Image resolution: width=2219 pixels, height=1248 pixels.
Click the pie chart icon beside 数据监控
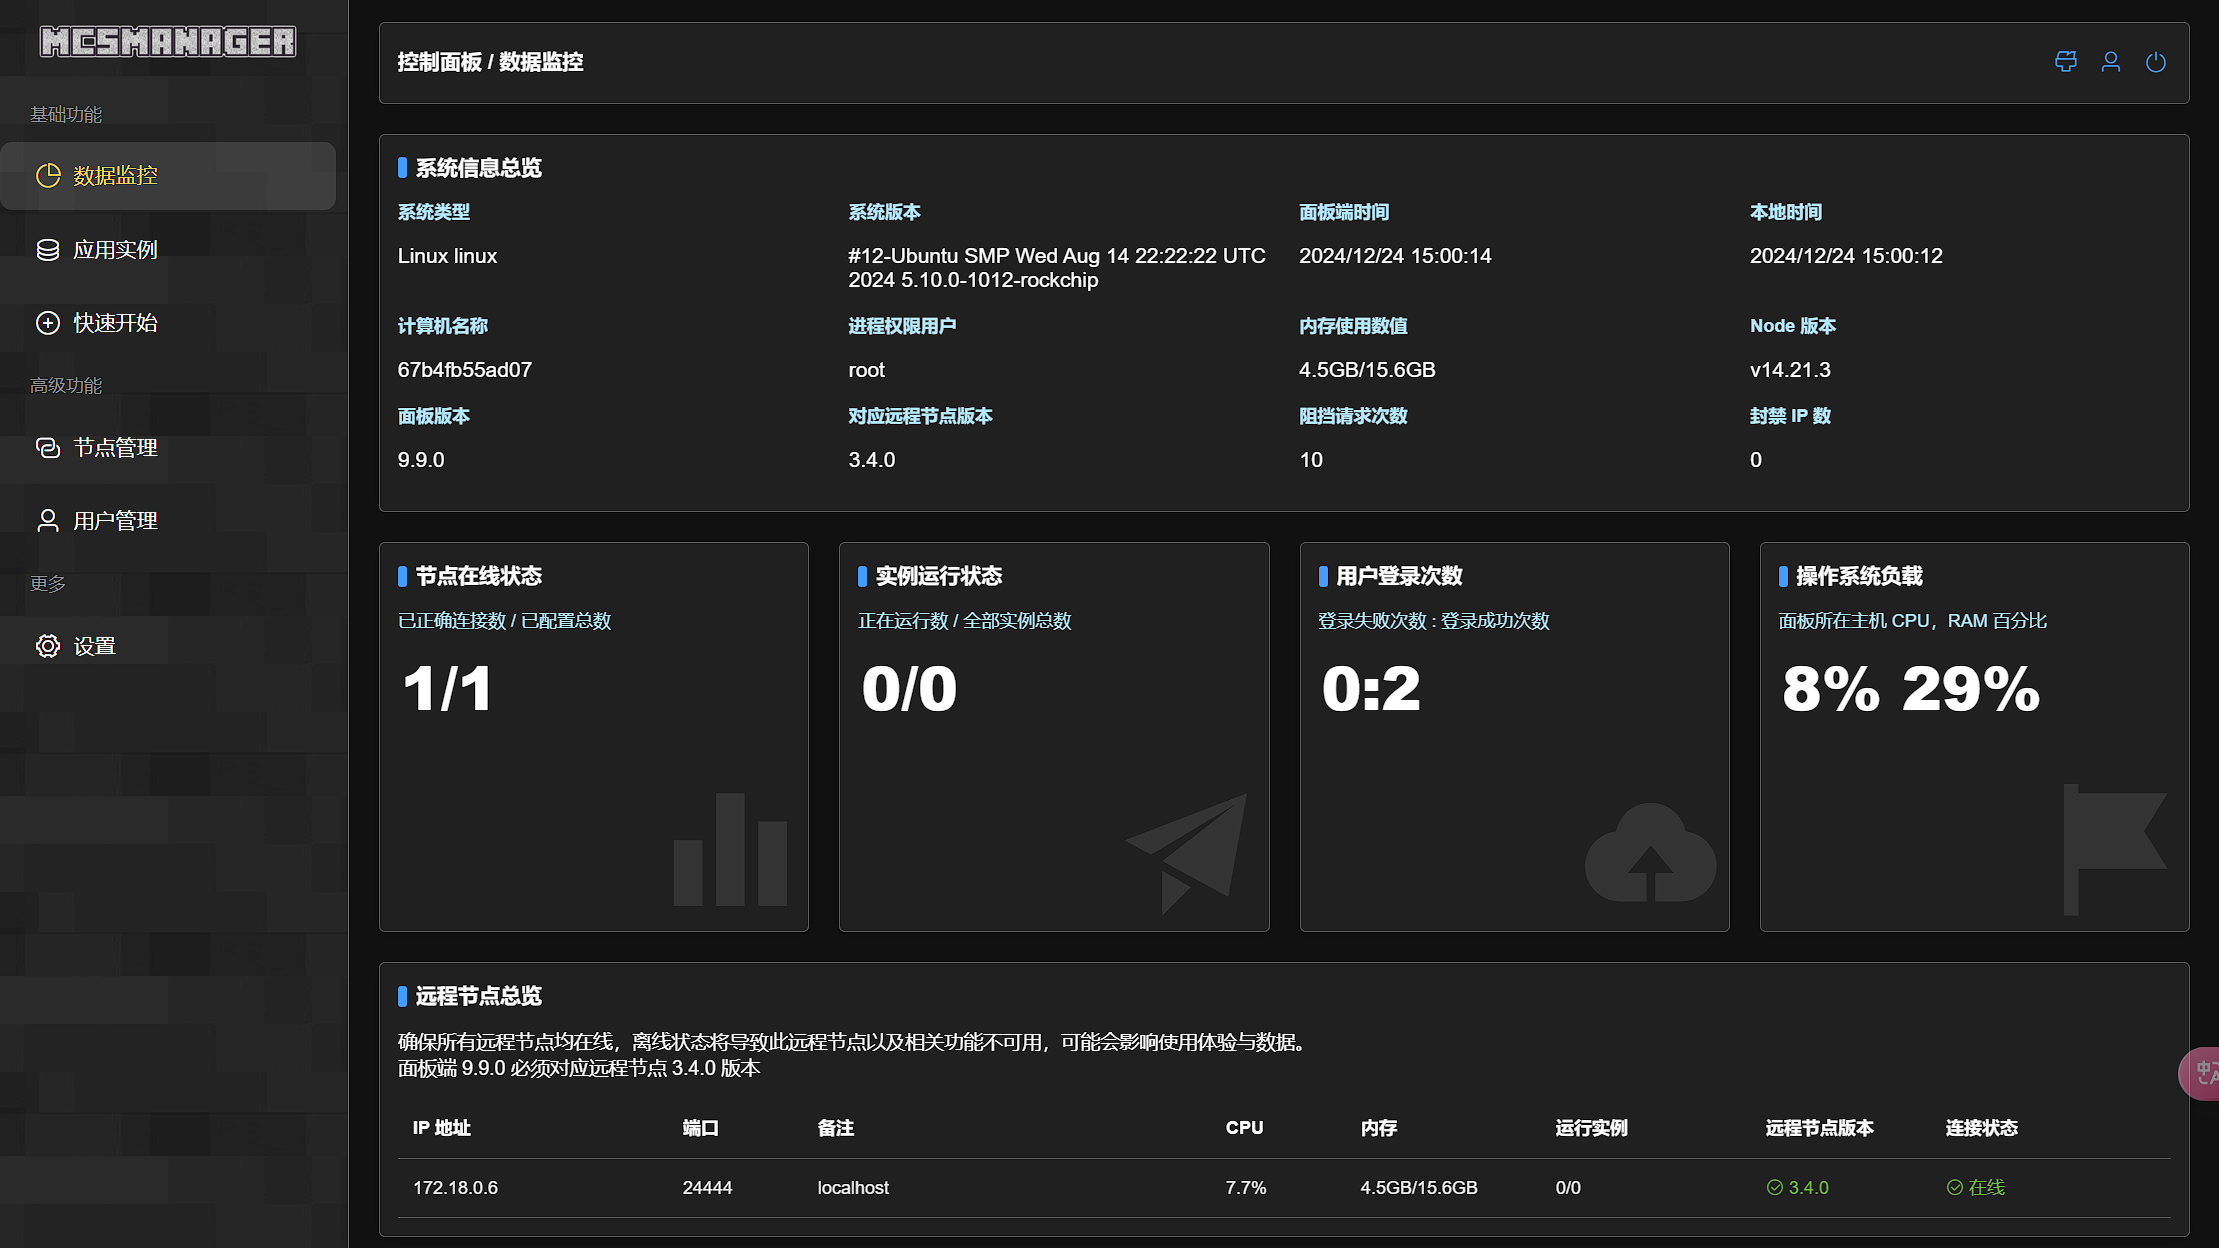tap(48, 176)
